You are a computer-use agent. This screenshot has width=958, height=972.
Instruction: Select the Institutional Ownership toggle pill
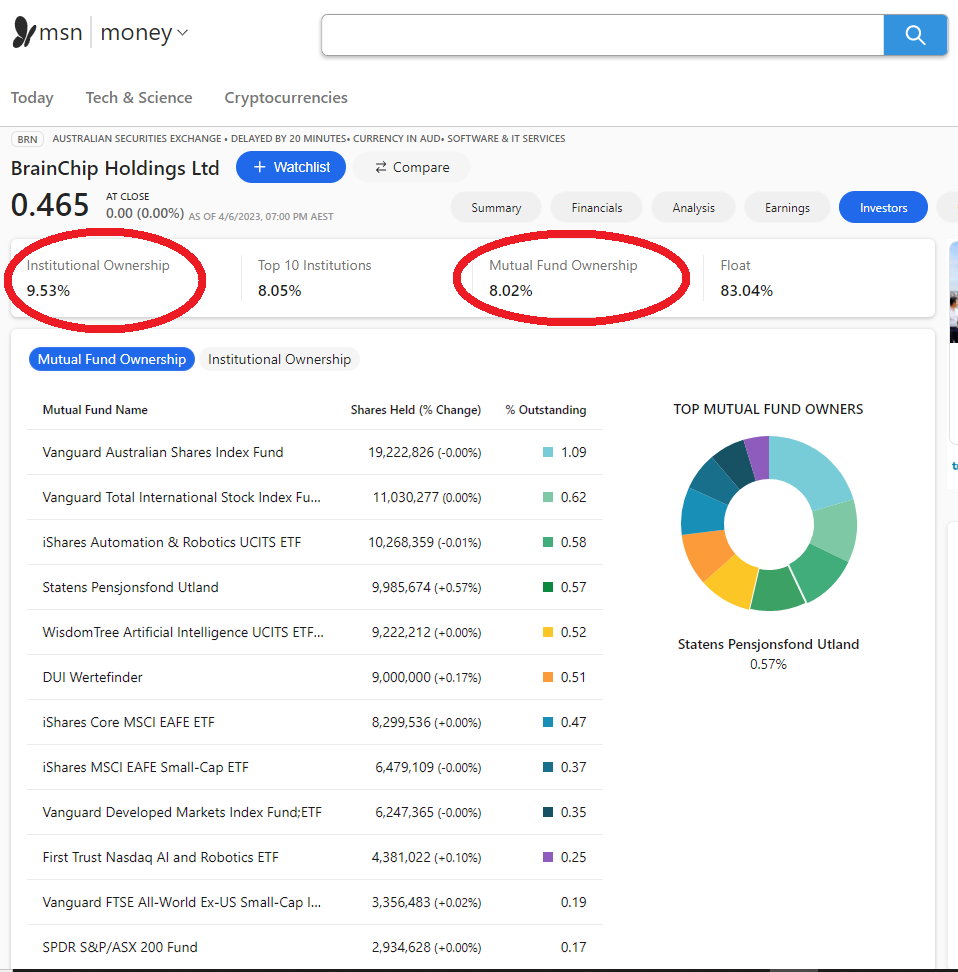tap(279, 359)
